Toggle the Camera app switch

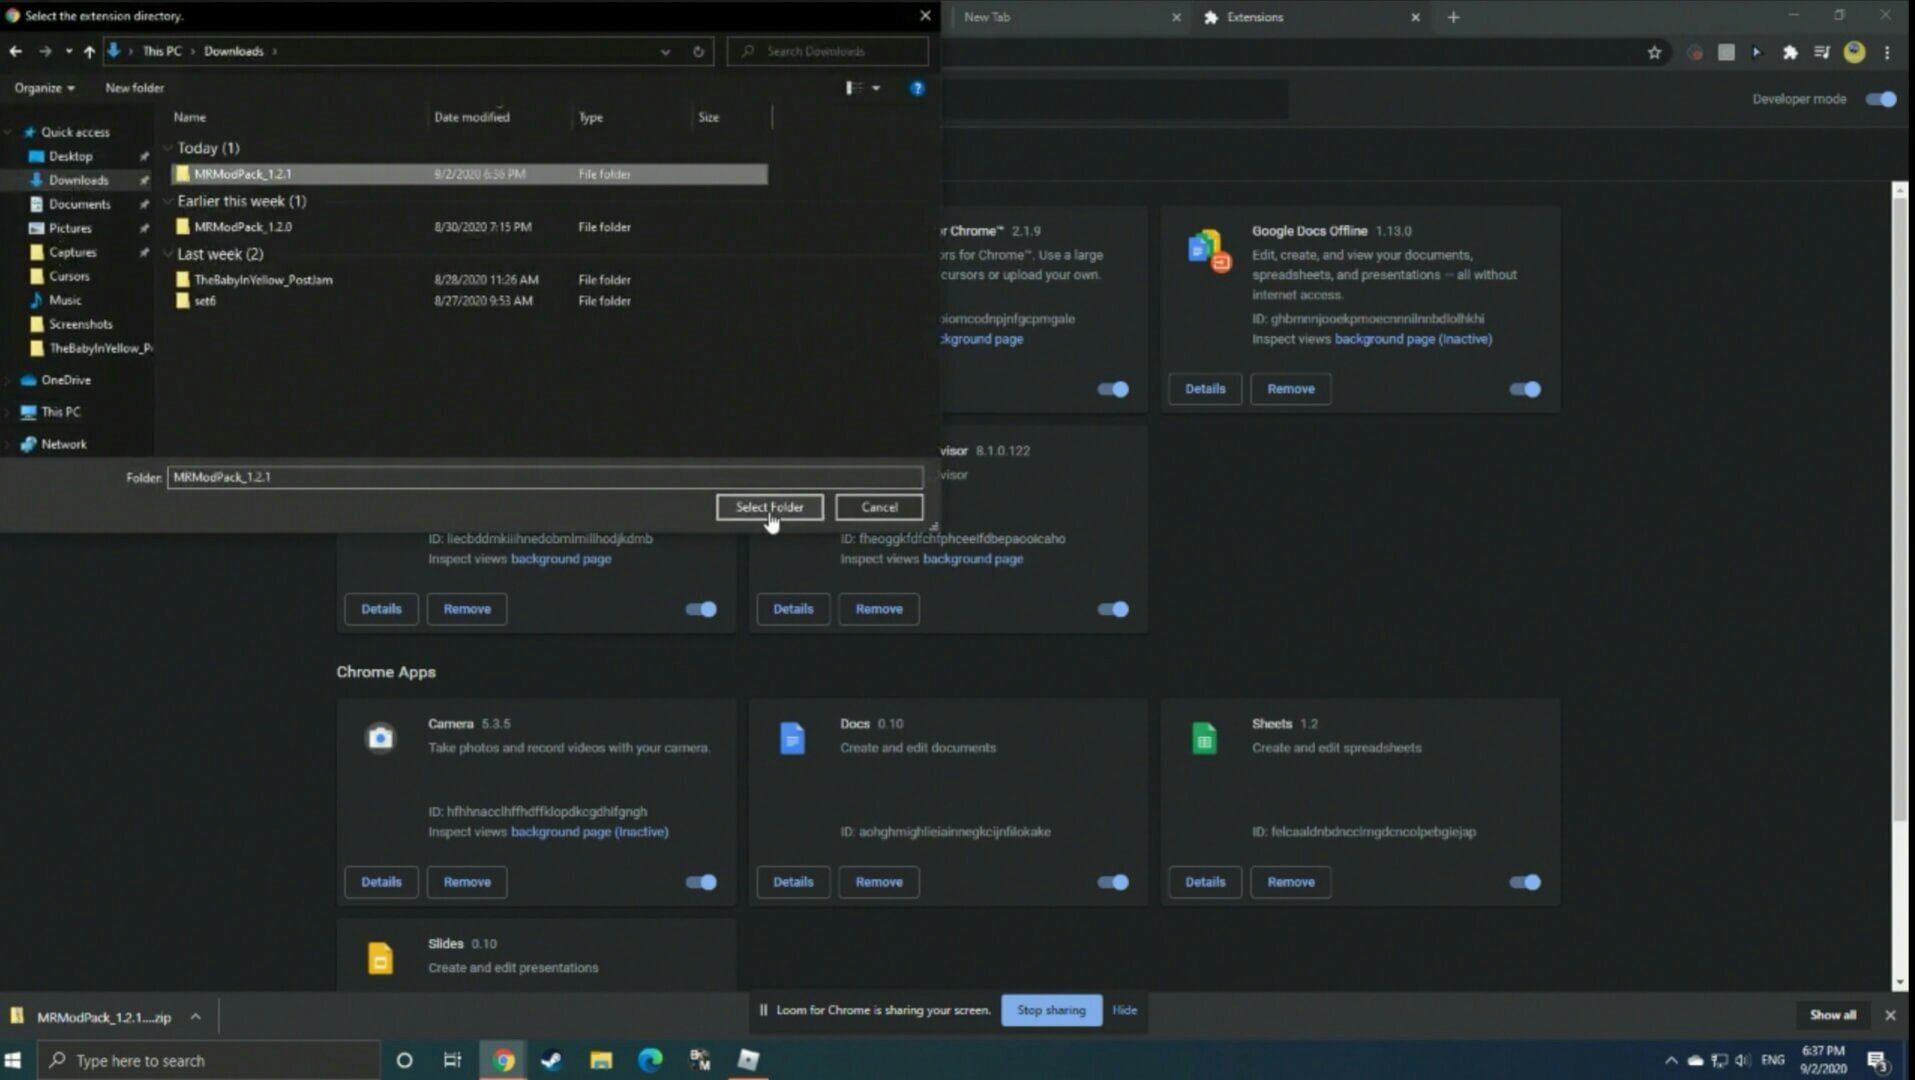tap(701, 882)
